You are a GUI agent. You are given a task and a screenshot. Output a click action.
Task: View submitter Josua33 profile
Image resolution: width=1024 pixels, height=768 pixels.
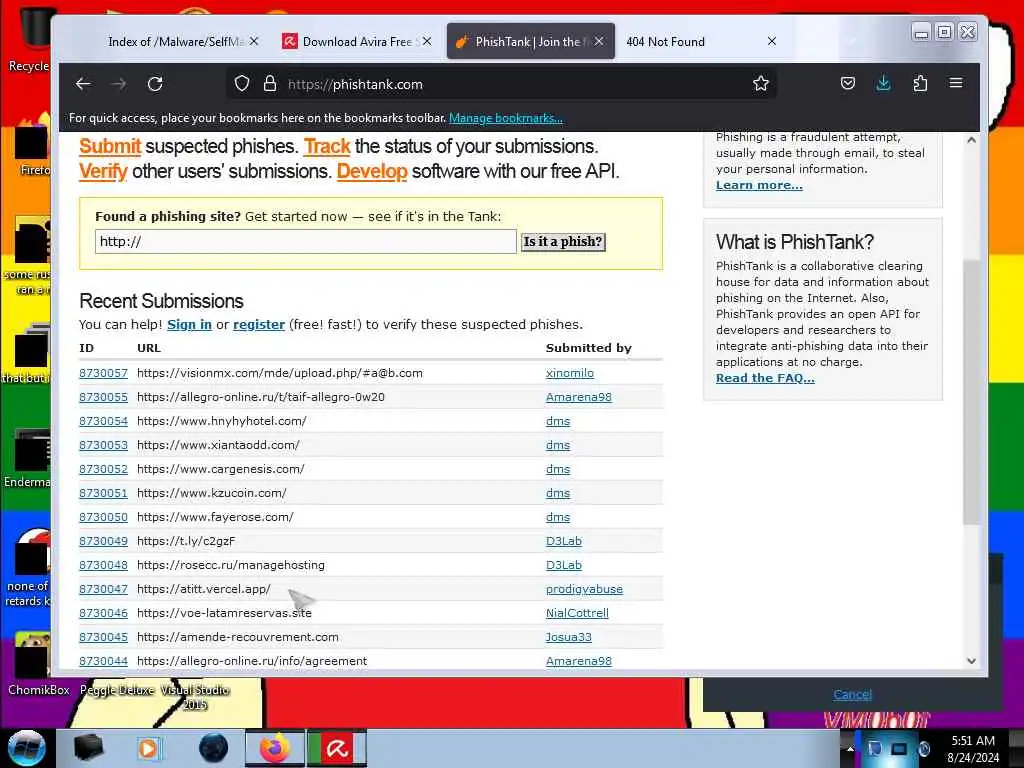[x=568, y=637]
